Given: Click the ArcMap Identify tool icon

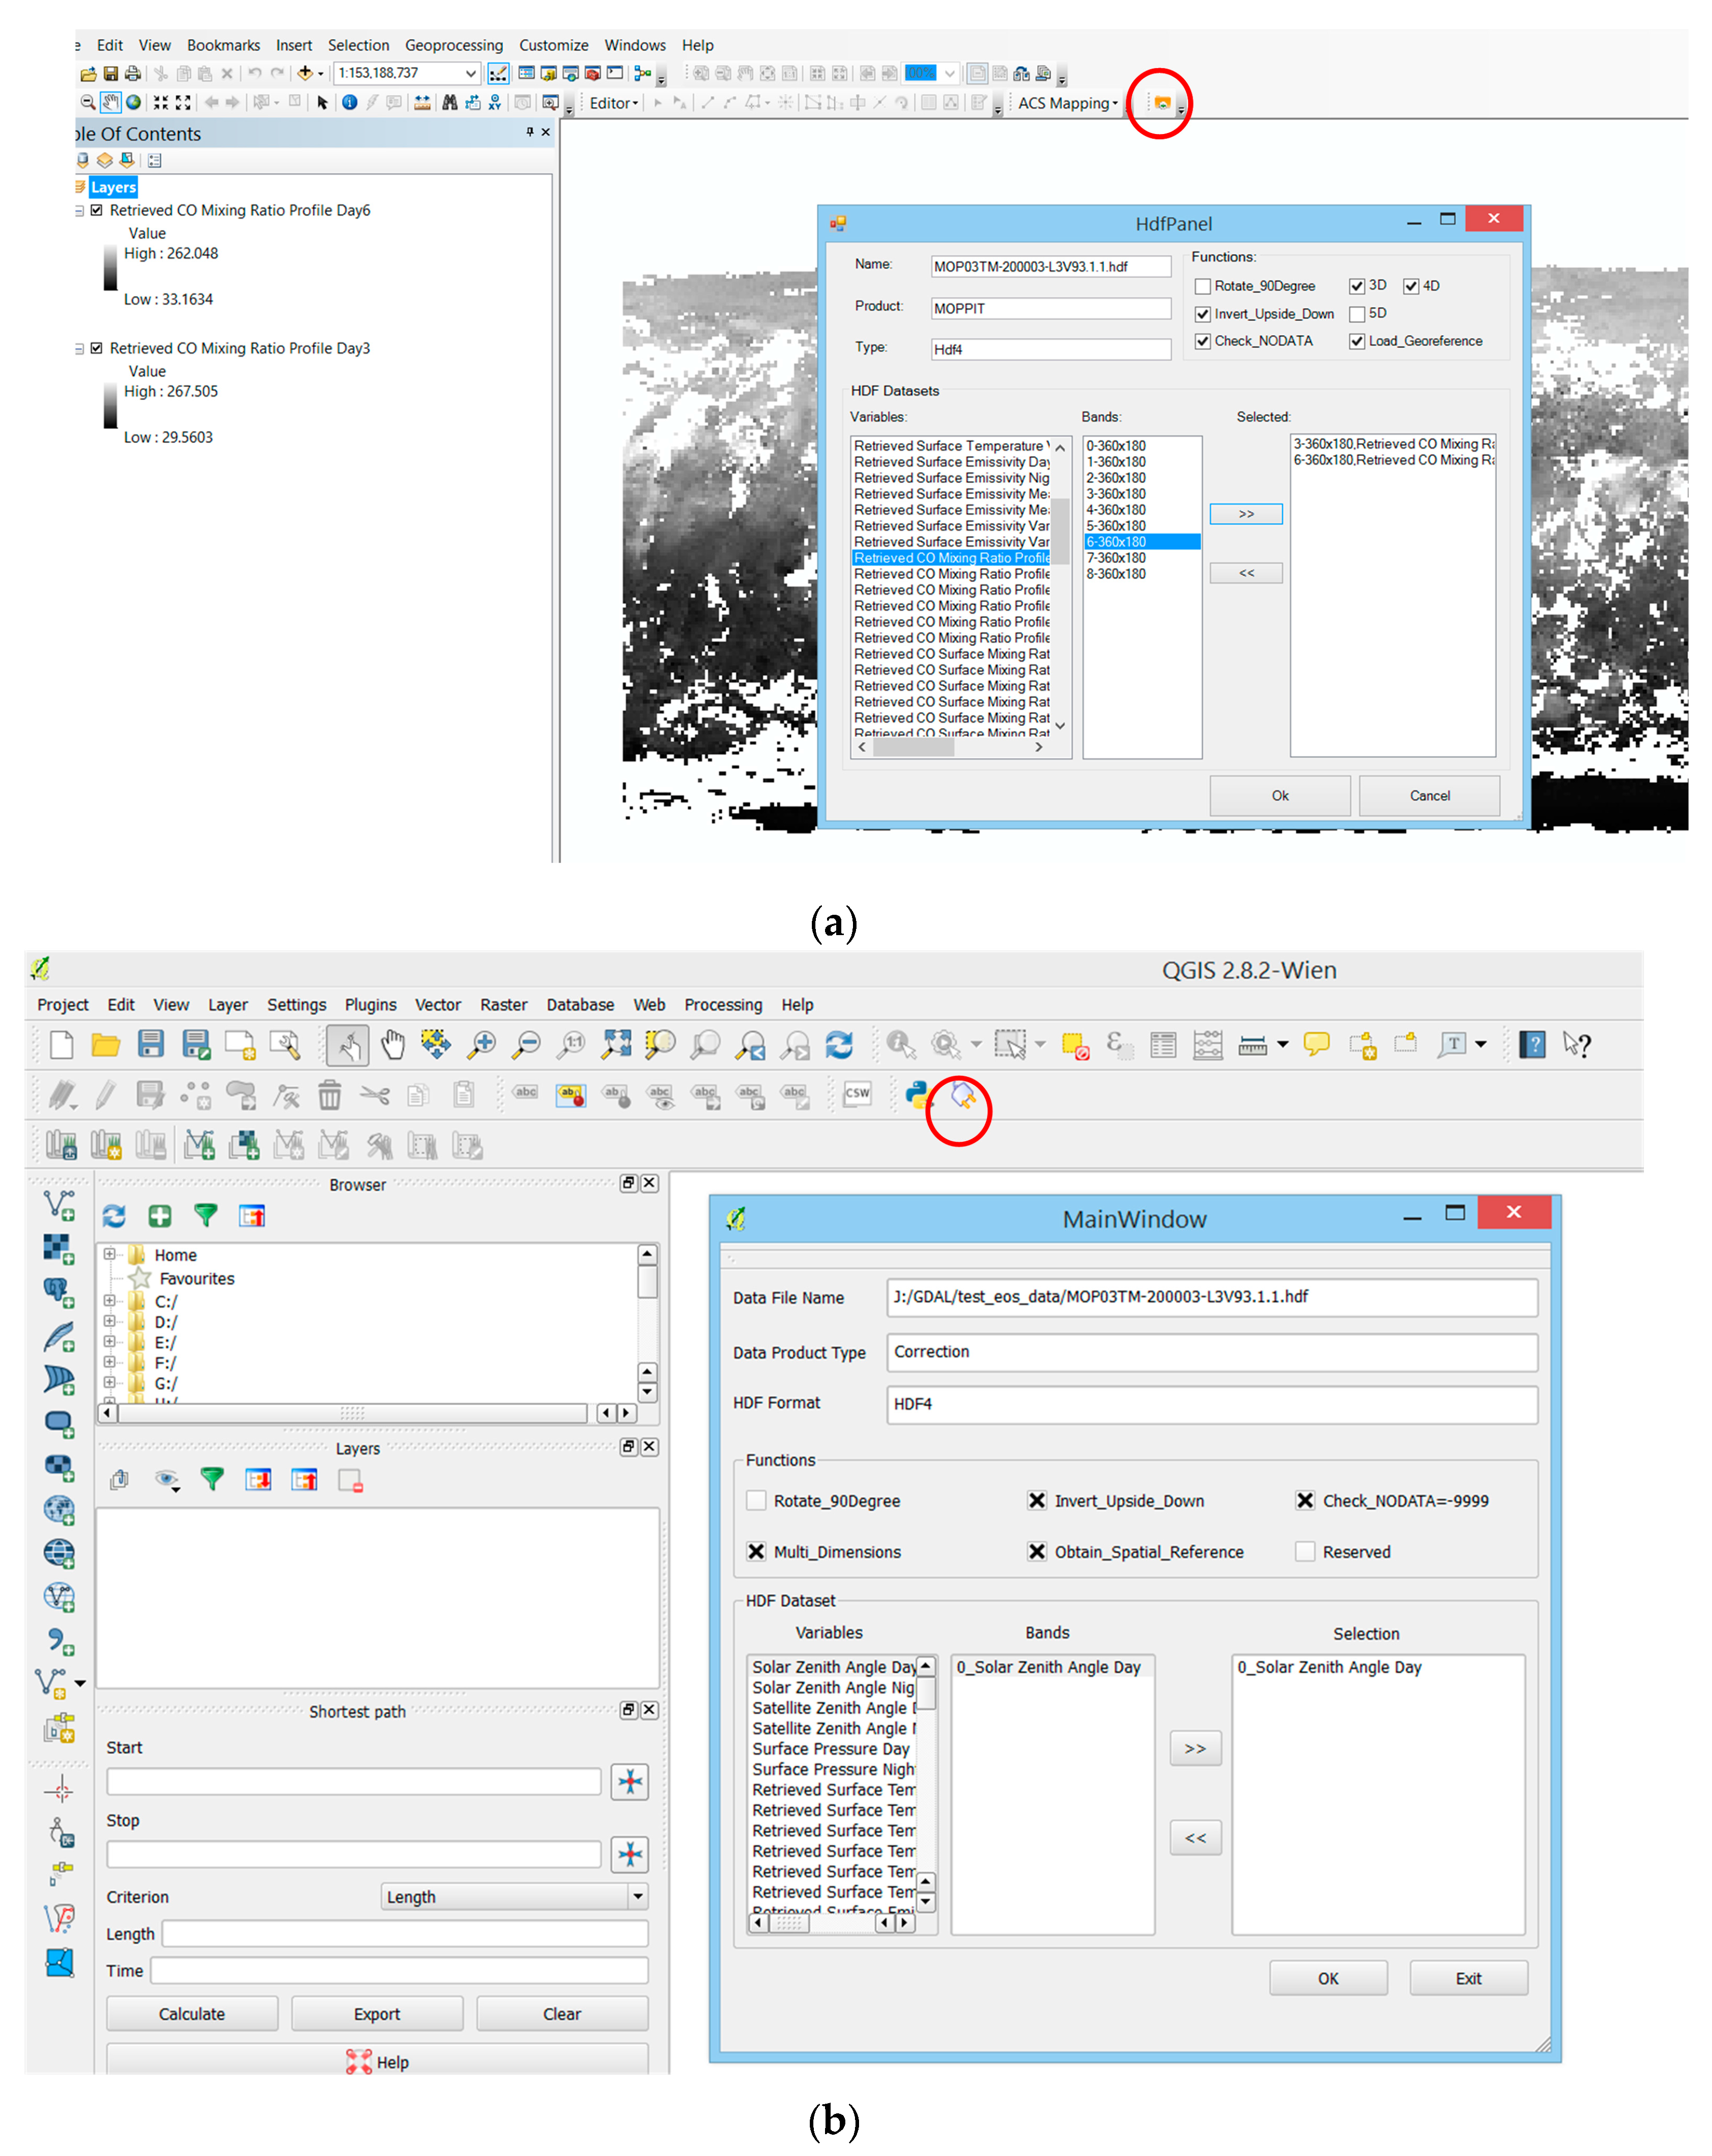Looking at the screenshot, I should [x=349, y=102].
